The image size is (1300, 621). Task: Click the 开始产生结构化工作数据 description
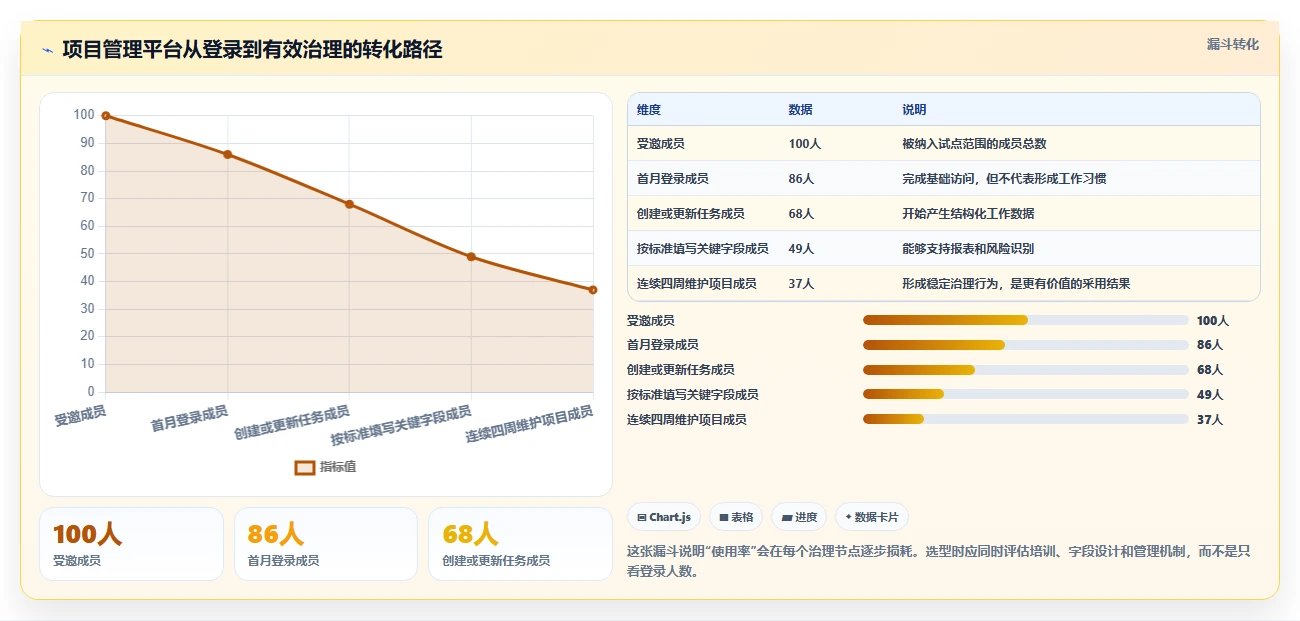968,214
